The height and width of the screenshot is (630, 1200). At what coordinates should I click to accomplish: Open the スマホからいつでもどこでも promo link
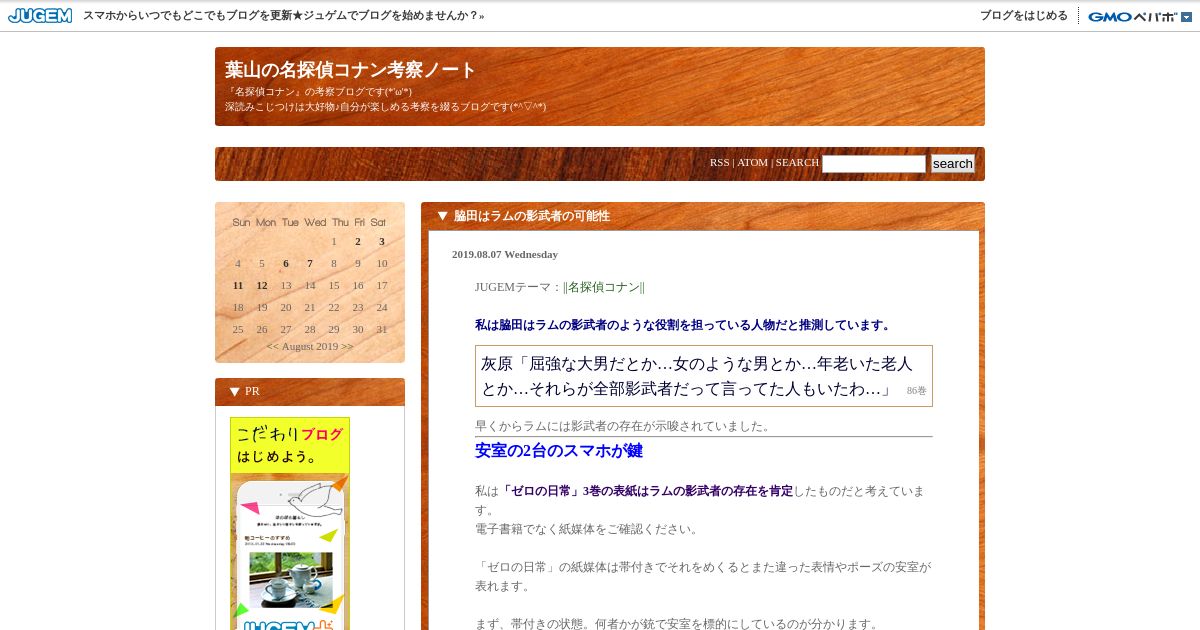coord(283,16)
